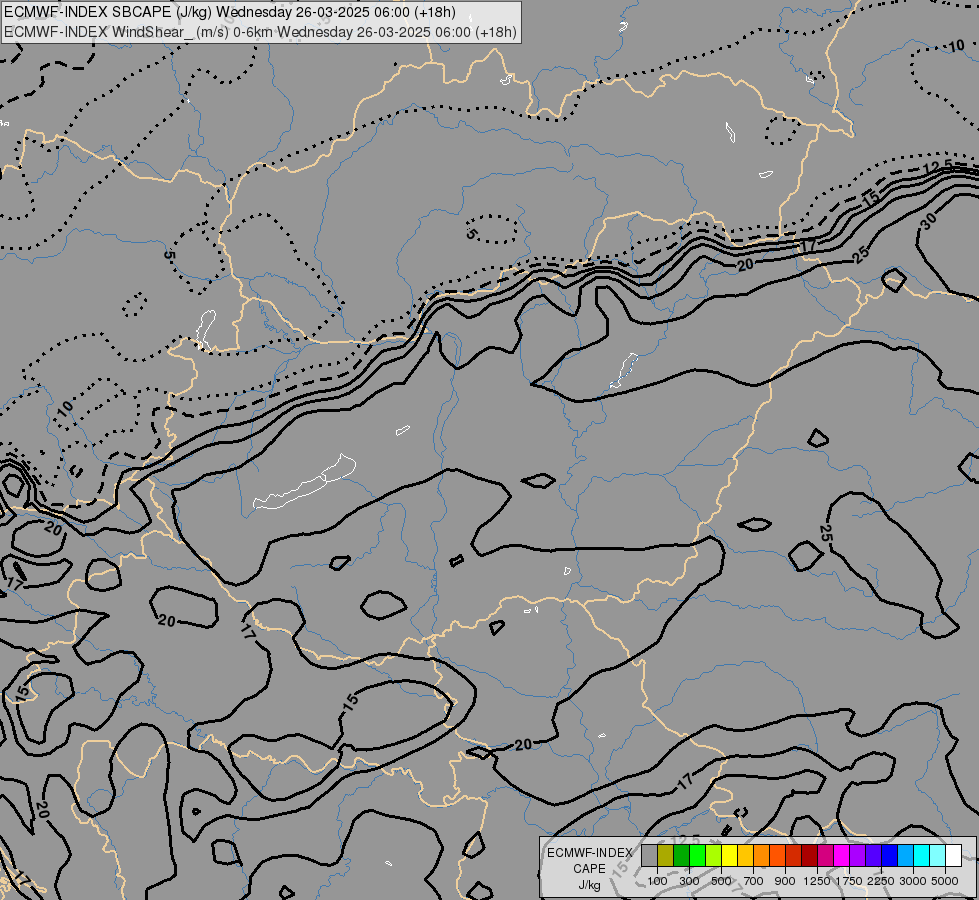Click the 500 legend value label
Screen dimensions: 979x900
pyautogui.click(x=721, y=881)
